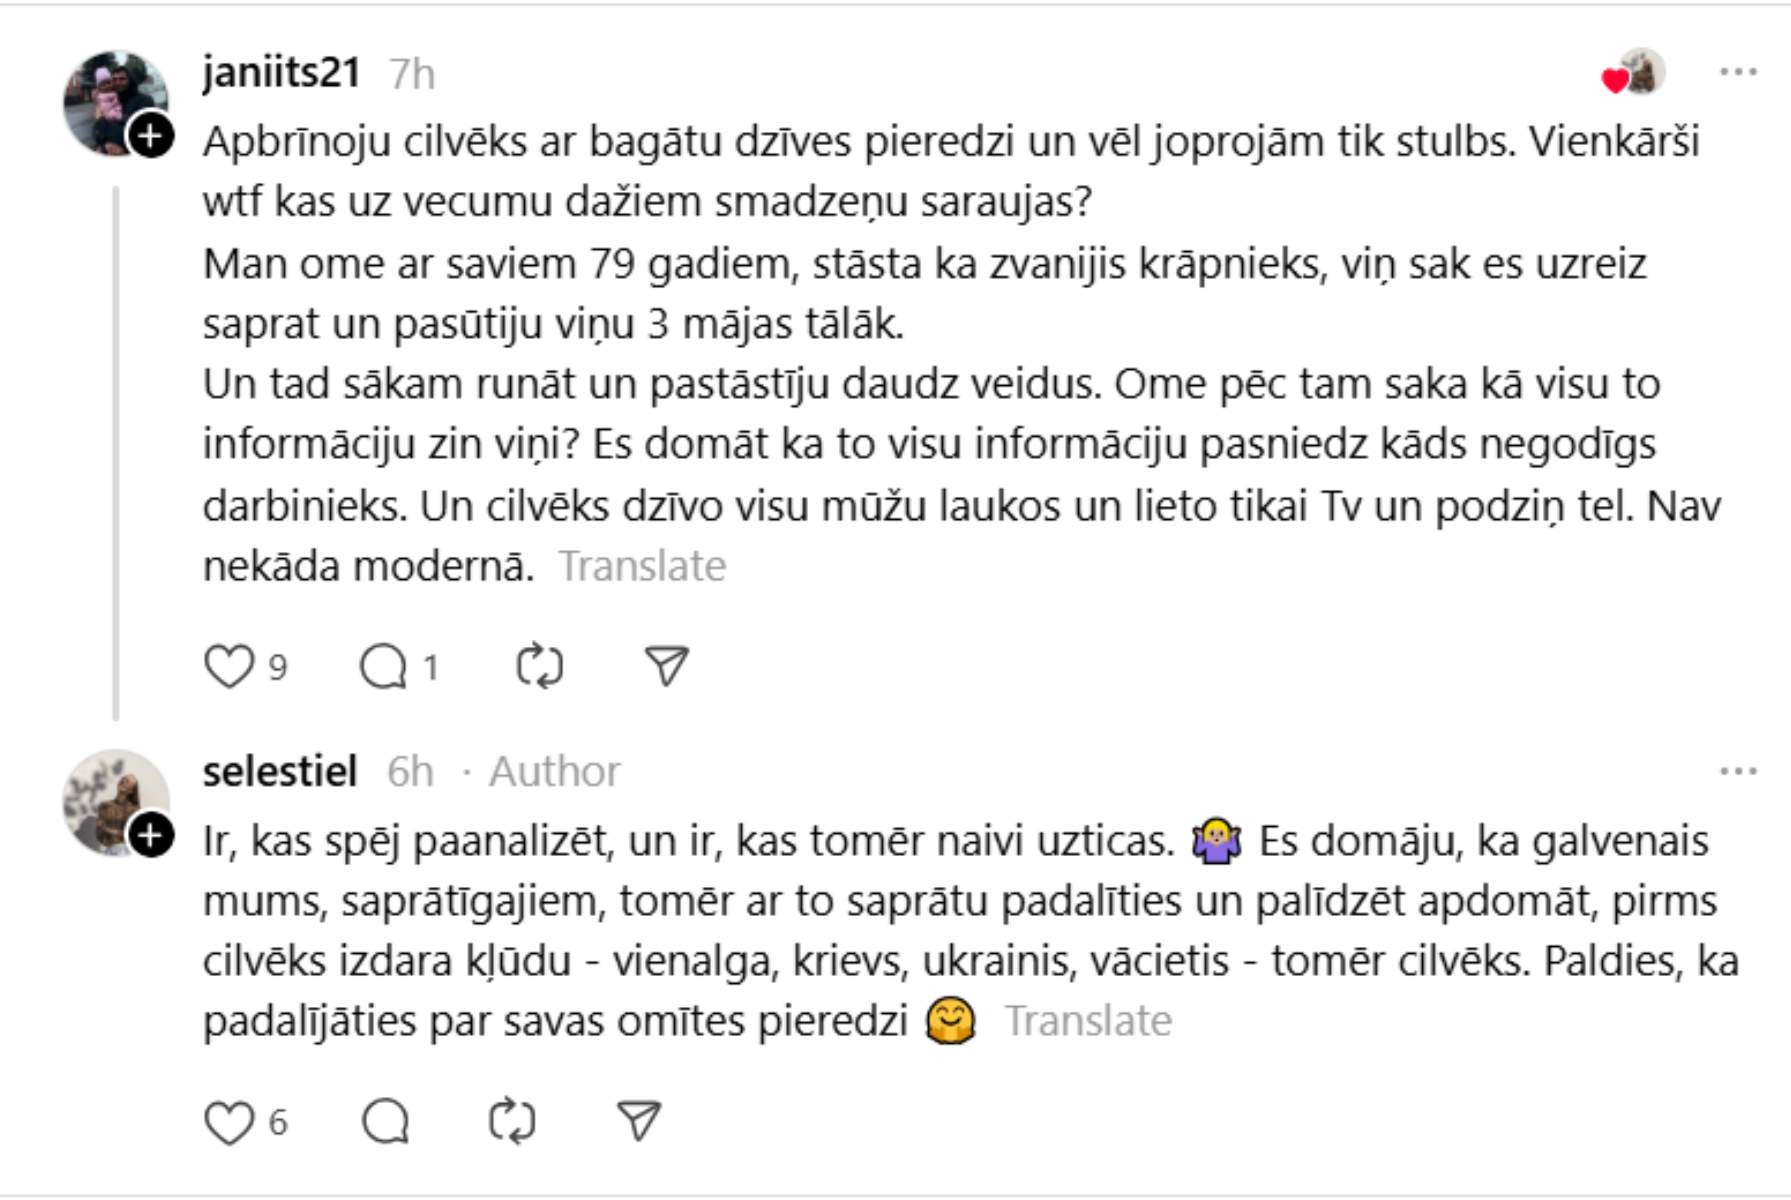Like the selestiel reply
This screenshot has height=1200, width=1791.
pyautogui.click(x=229, y=1121)
